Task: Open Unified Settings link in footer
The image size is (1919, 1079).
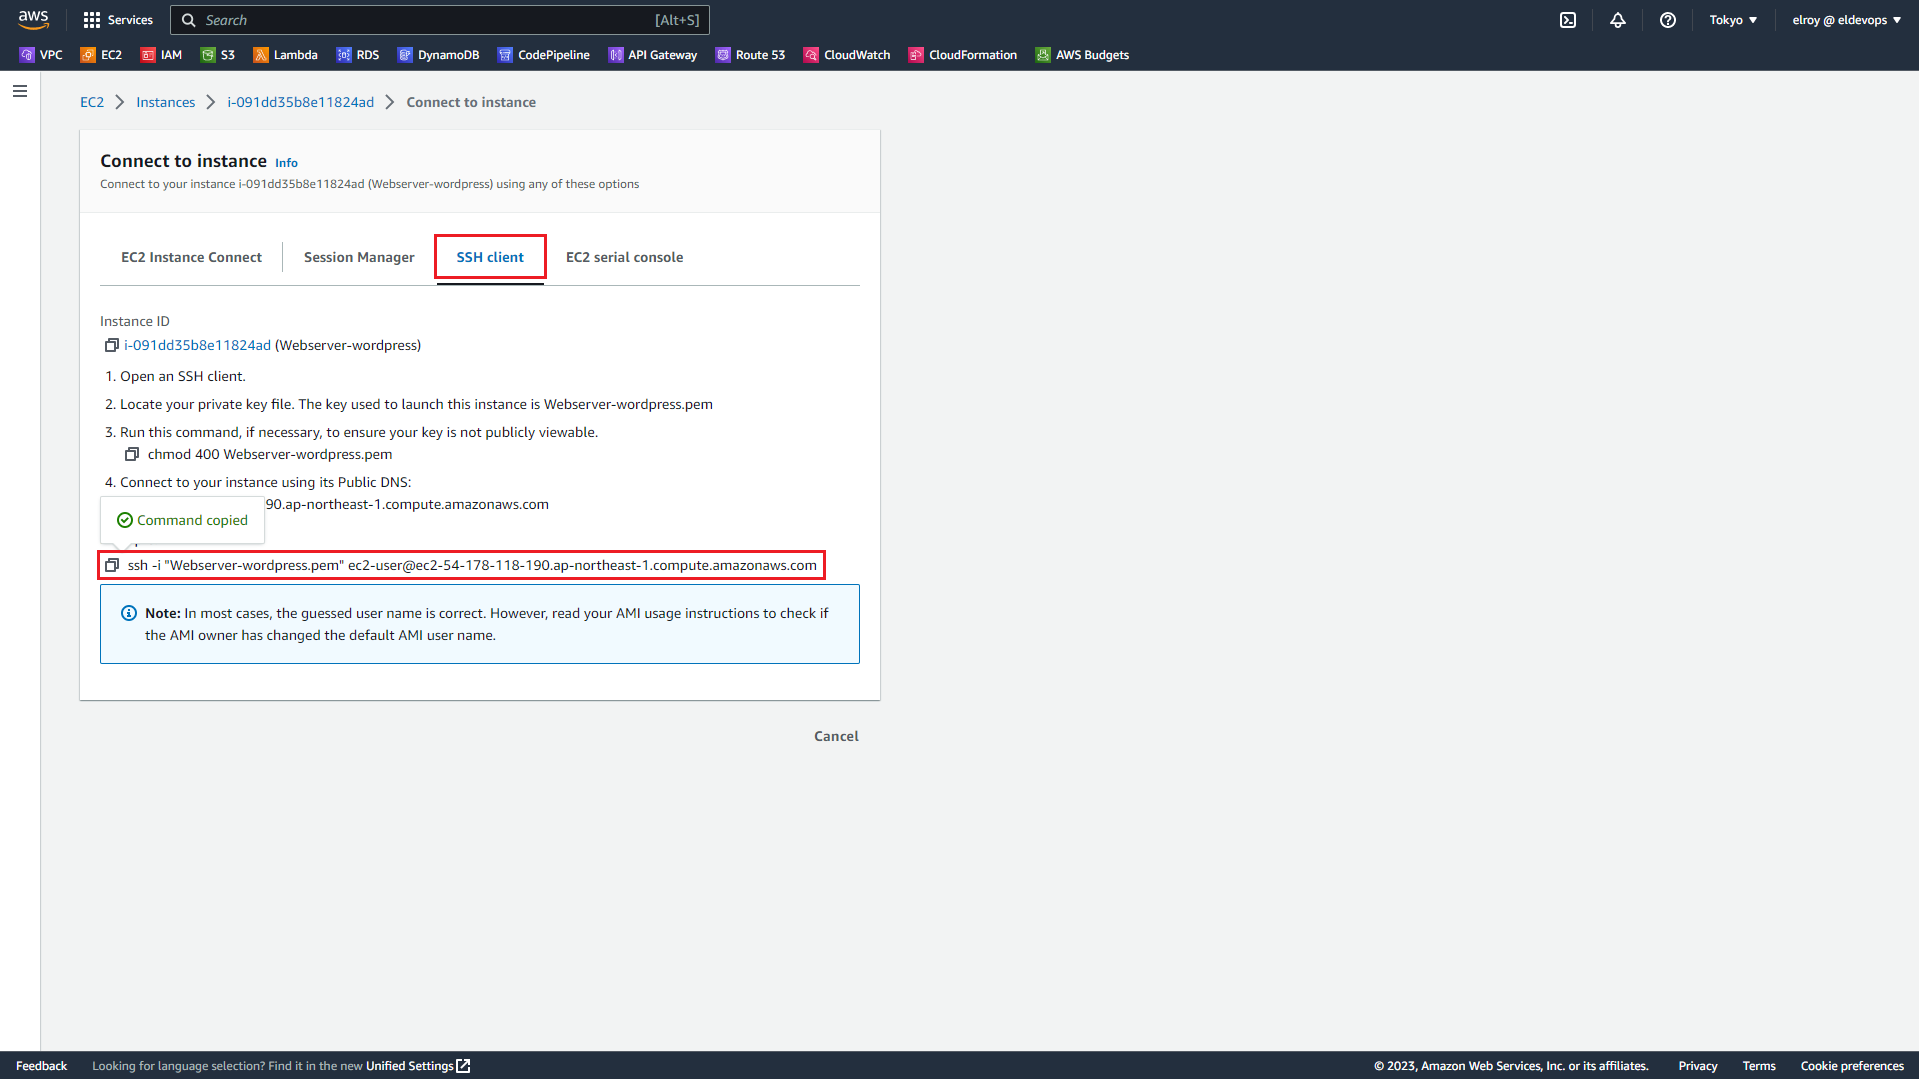Action: click(x=418, y=1066)
